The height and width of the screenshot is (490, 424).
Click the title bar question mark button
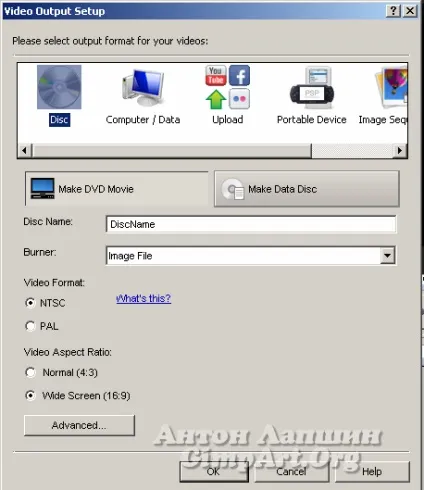click(393, 11)
